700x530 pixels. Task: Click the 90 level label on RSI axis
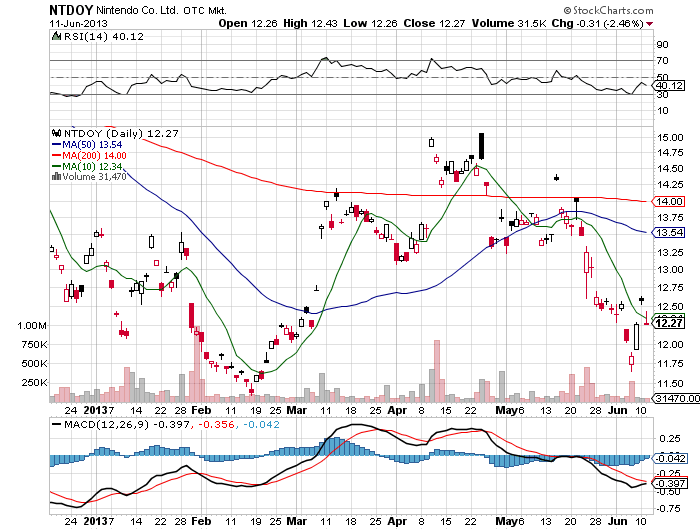click(x=662, y=44)
